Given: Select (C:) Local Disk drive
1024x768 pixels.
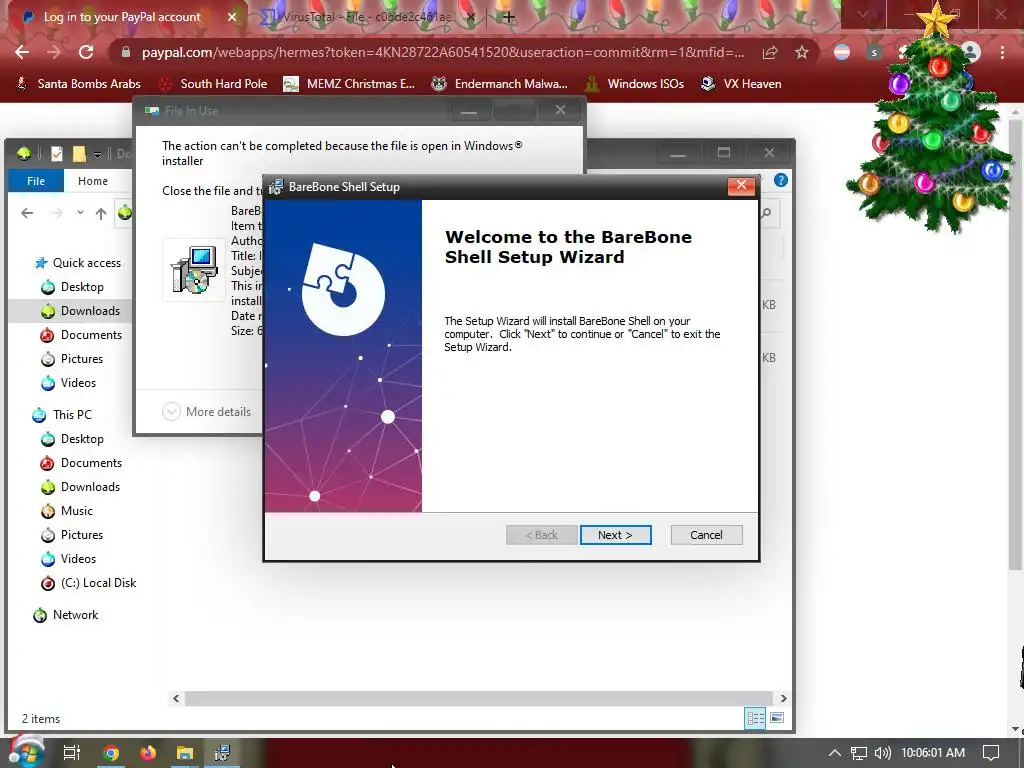Looking at the screenshot, I should (x=89, y=583).
